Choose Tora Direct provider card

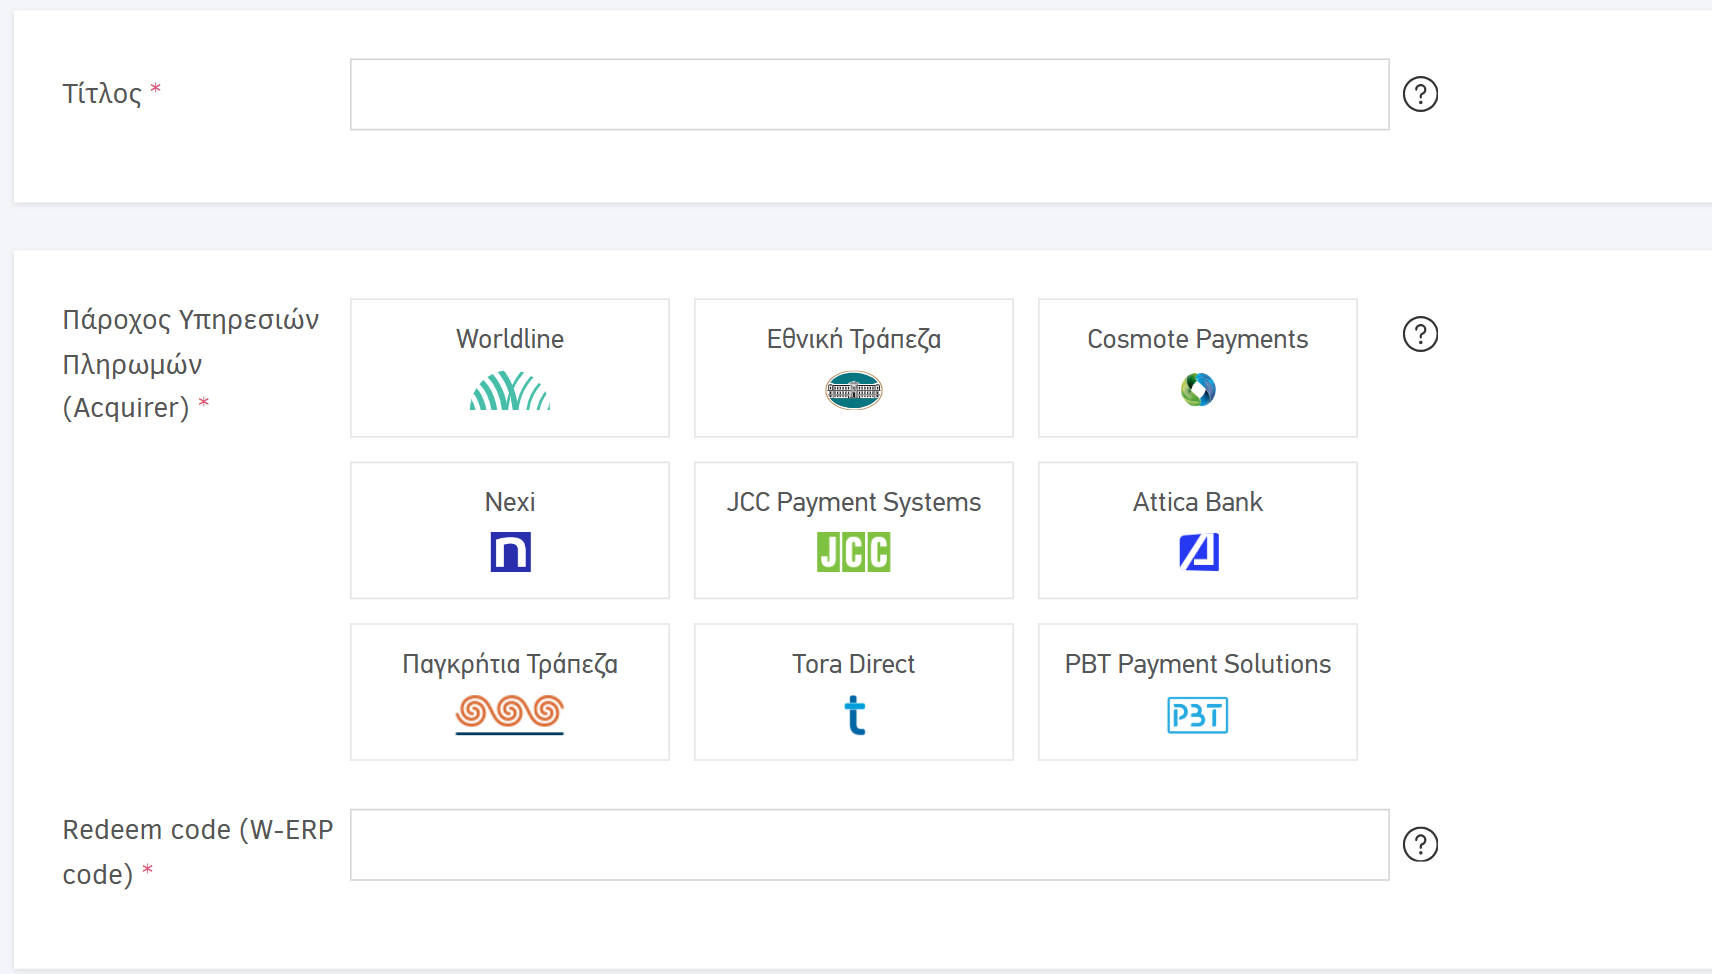tap(854, 692)
